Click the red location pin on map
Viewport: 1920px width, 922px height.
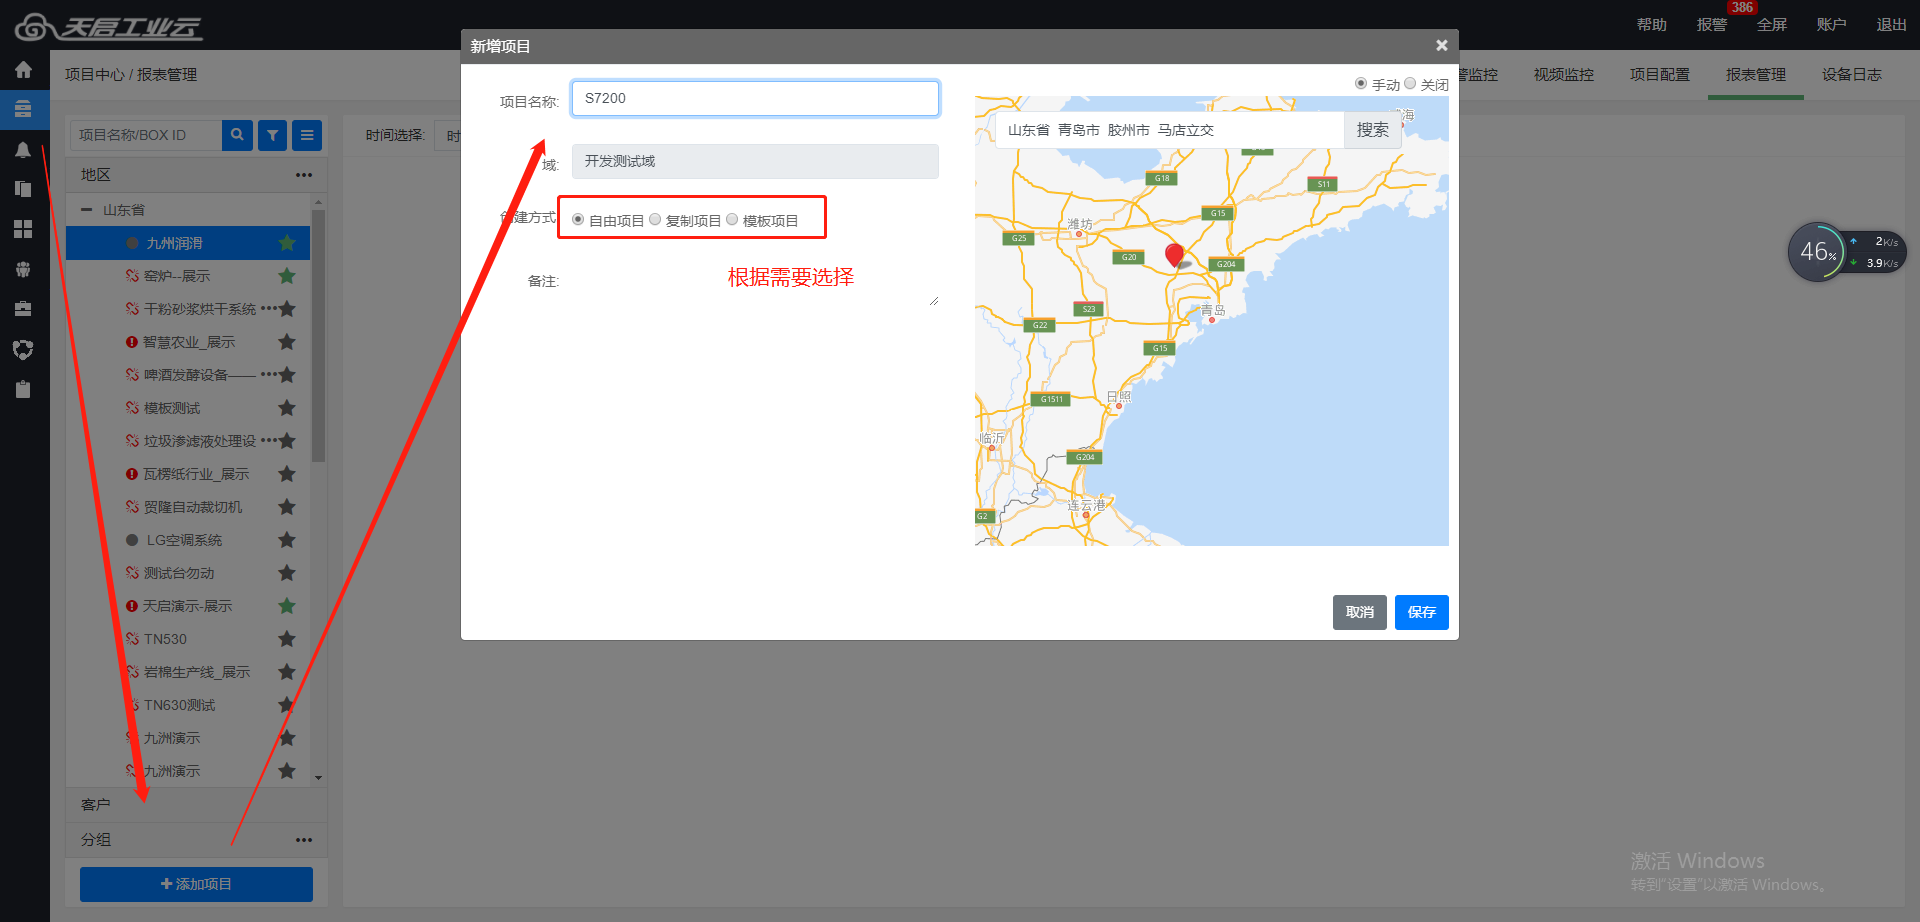[x=1174, y=254]
